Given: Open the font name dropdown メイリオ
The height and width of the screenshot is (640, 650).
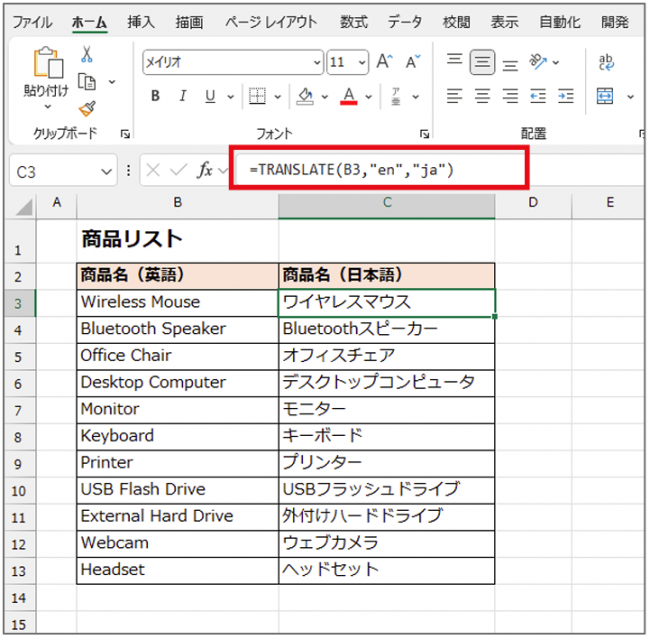Looking at the screenshot, I should [x=317, y=63].
